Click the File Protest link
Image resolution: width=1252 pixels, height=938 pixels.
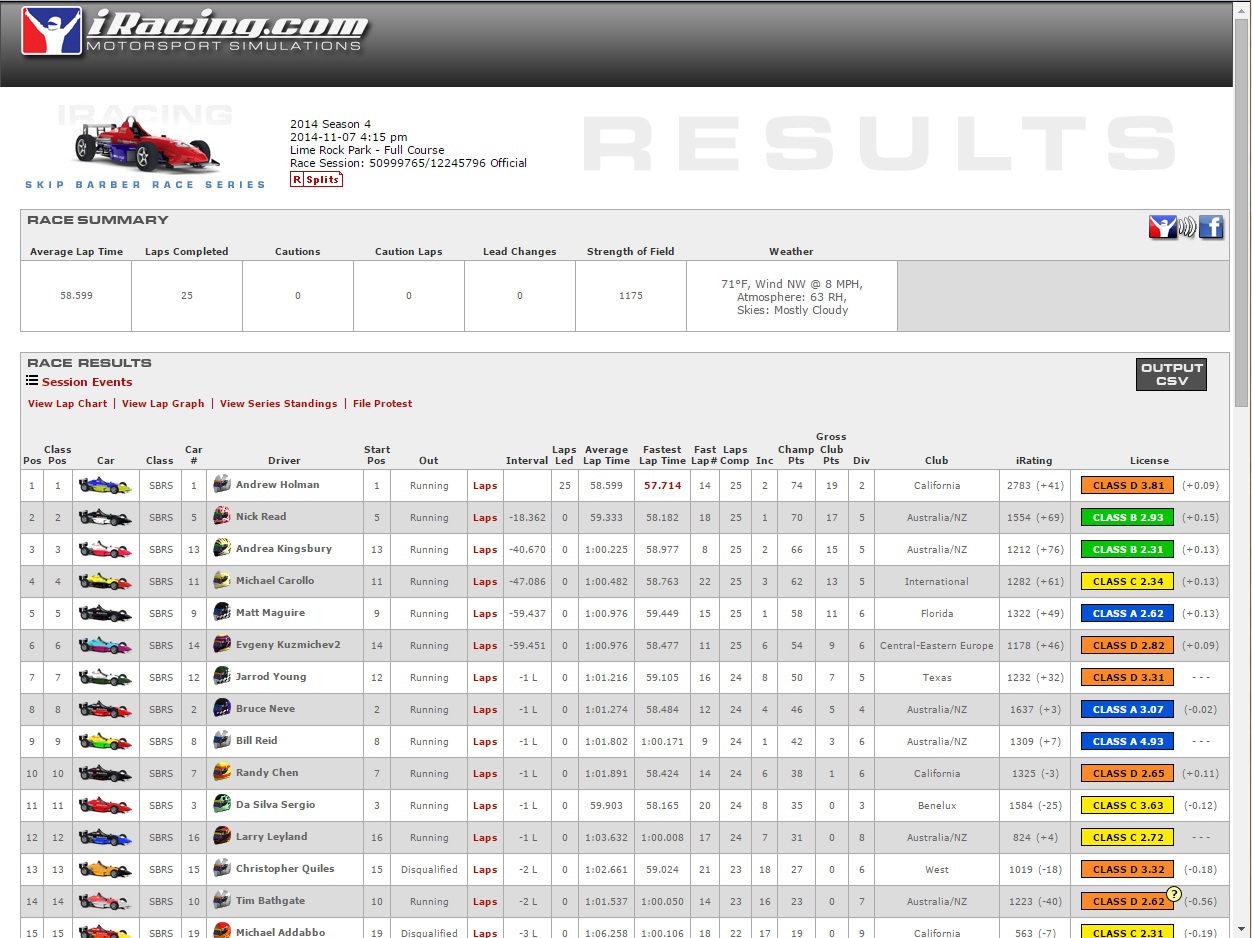coord(382,404)
